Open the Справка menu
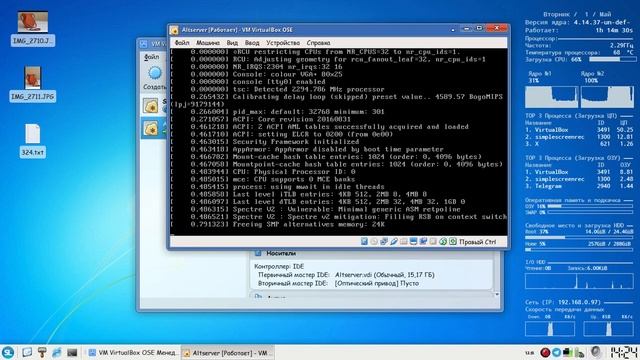The width and height of the screenshot is (640, 360). point(318,42)
